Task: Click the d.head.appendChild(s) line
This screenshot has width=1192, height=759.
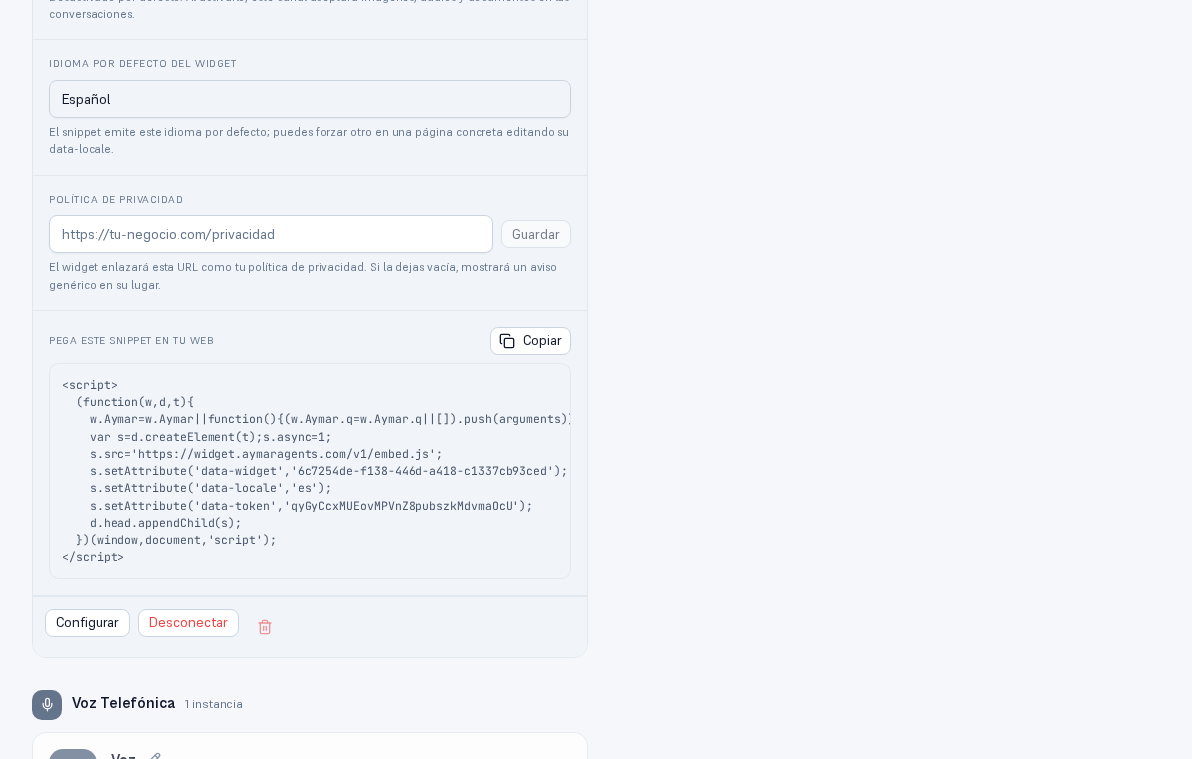Action: pyautogui.click(x=166, y=523)
